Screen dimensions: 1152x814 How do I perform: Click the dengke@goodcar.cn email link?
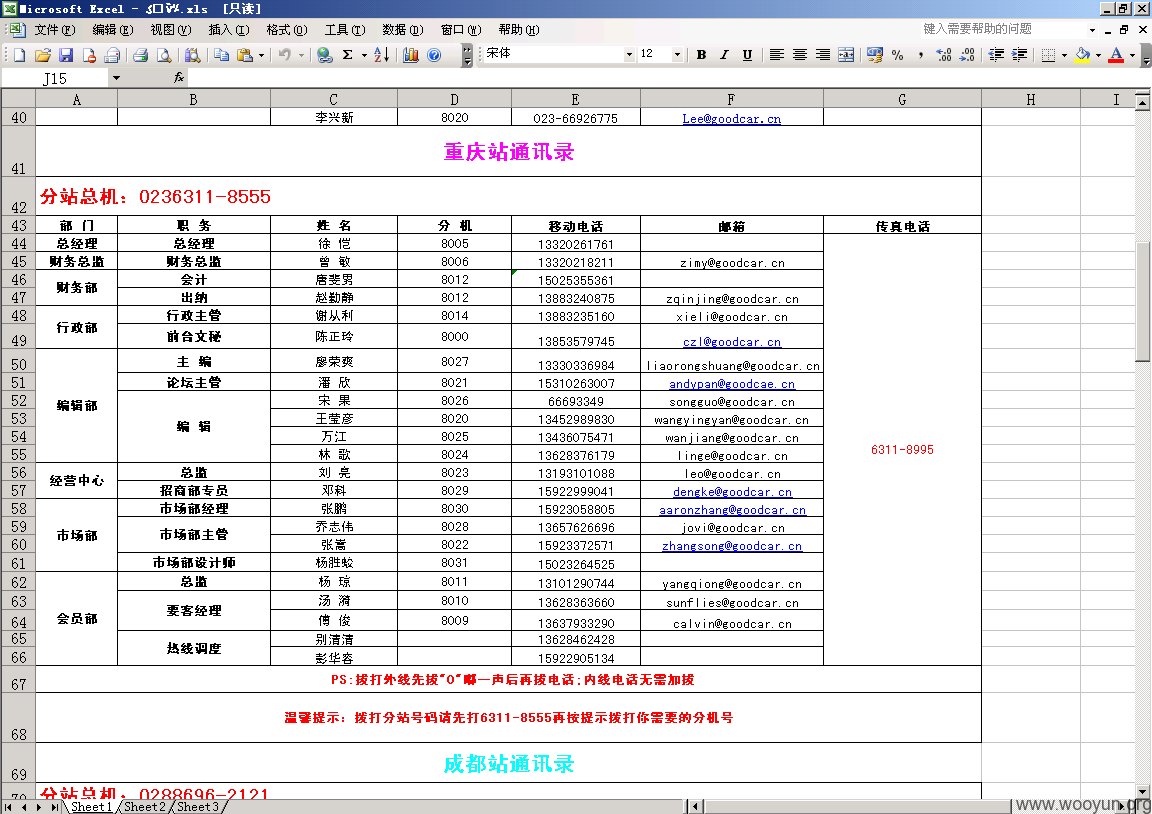coord(732,491)
